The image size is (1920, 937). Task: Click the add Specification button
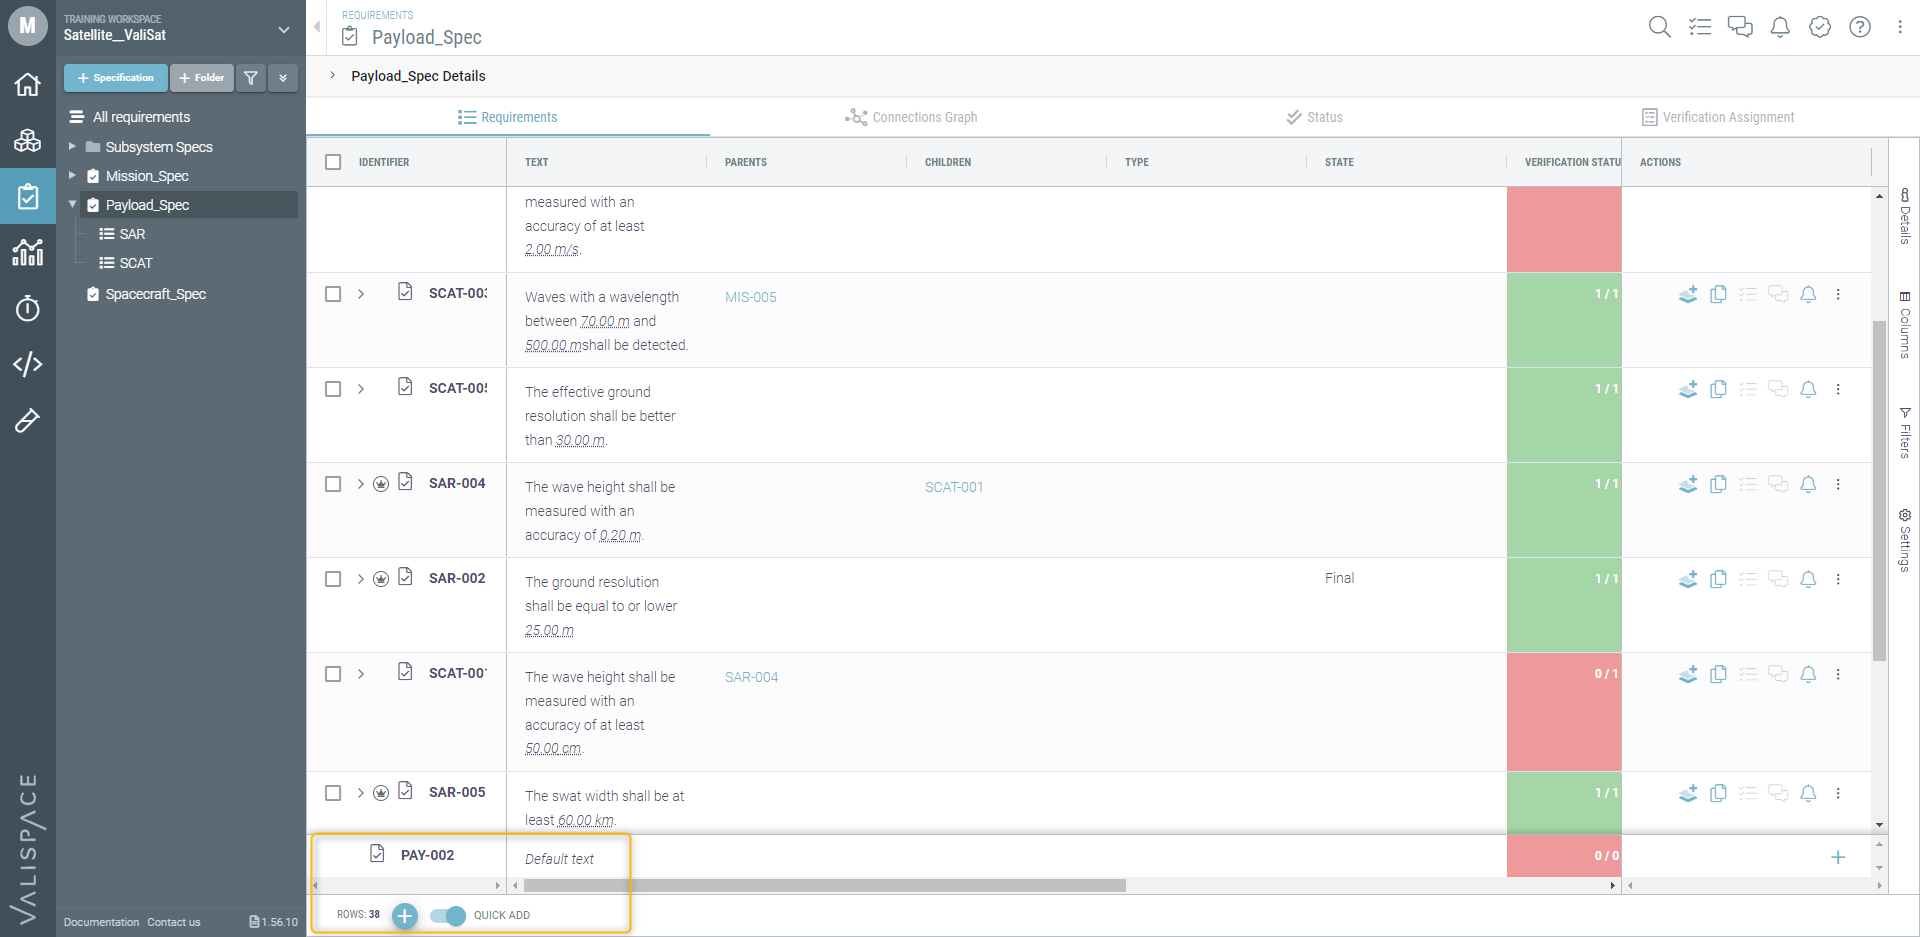point(116,78)
